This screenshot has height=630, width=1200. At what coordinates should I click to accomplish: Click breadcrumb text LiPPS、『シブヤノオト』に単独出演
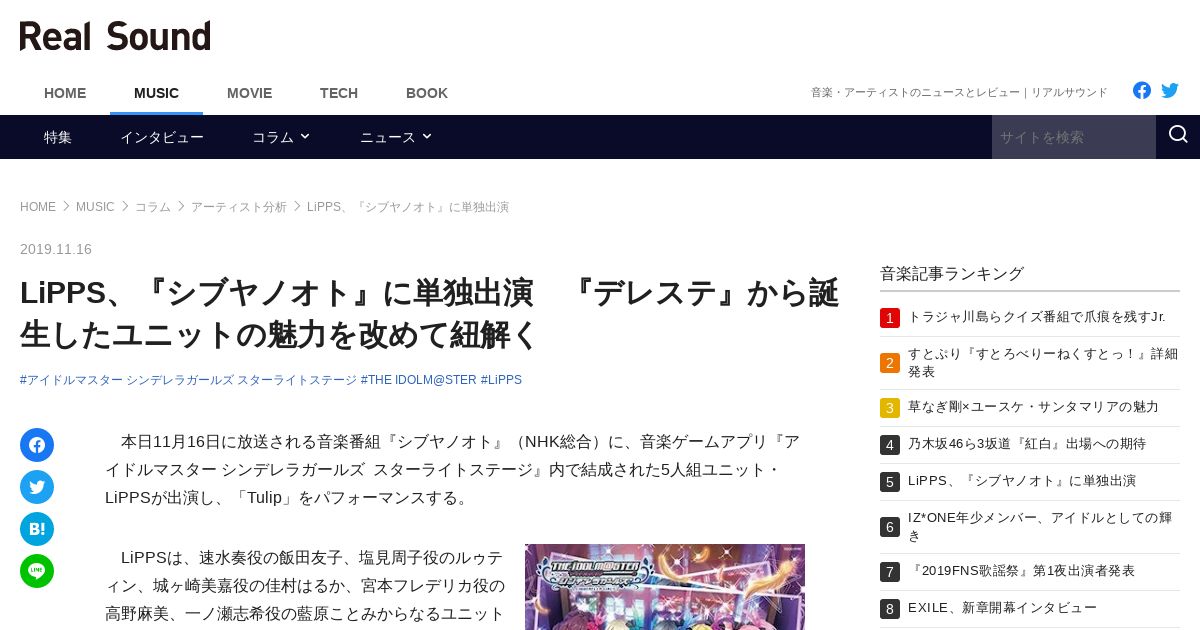coord(408,207)
